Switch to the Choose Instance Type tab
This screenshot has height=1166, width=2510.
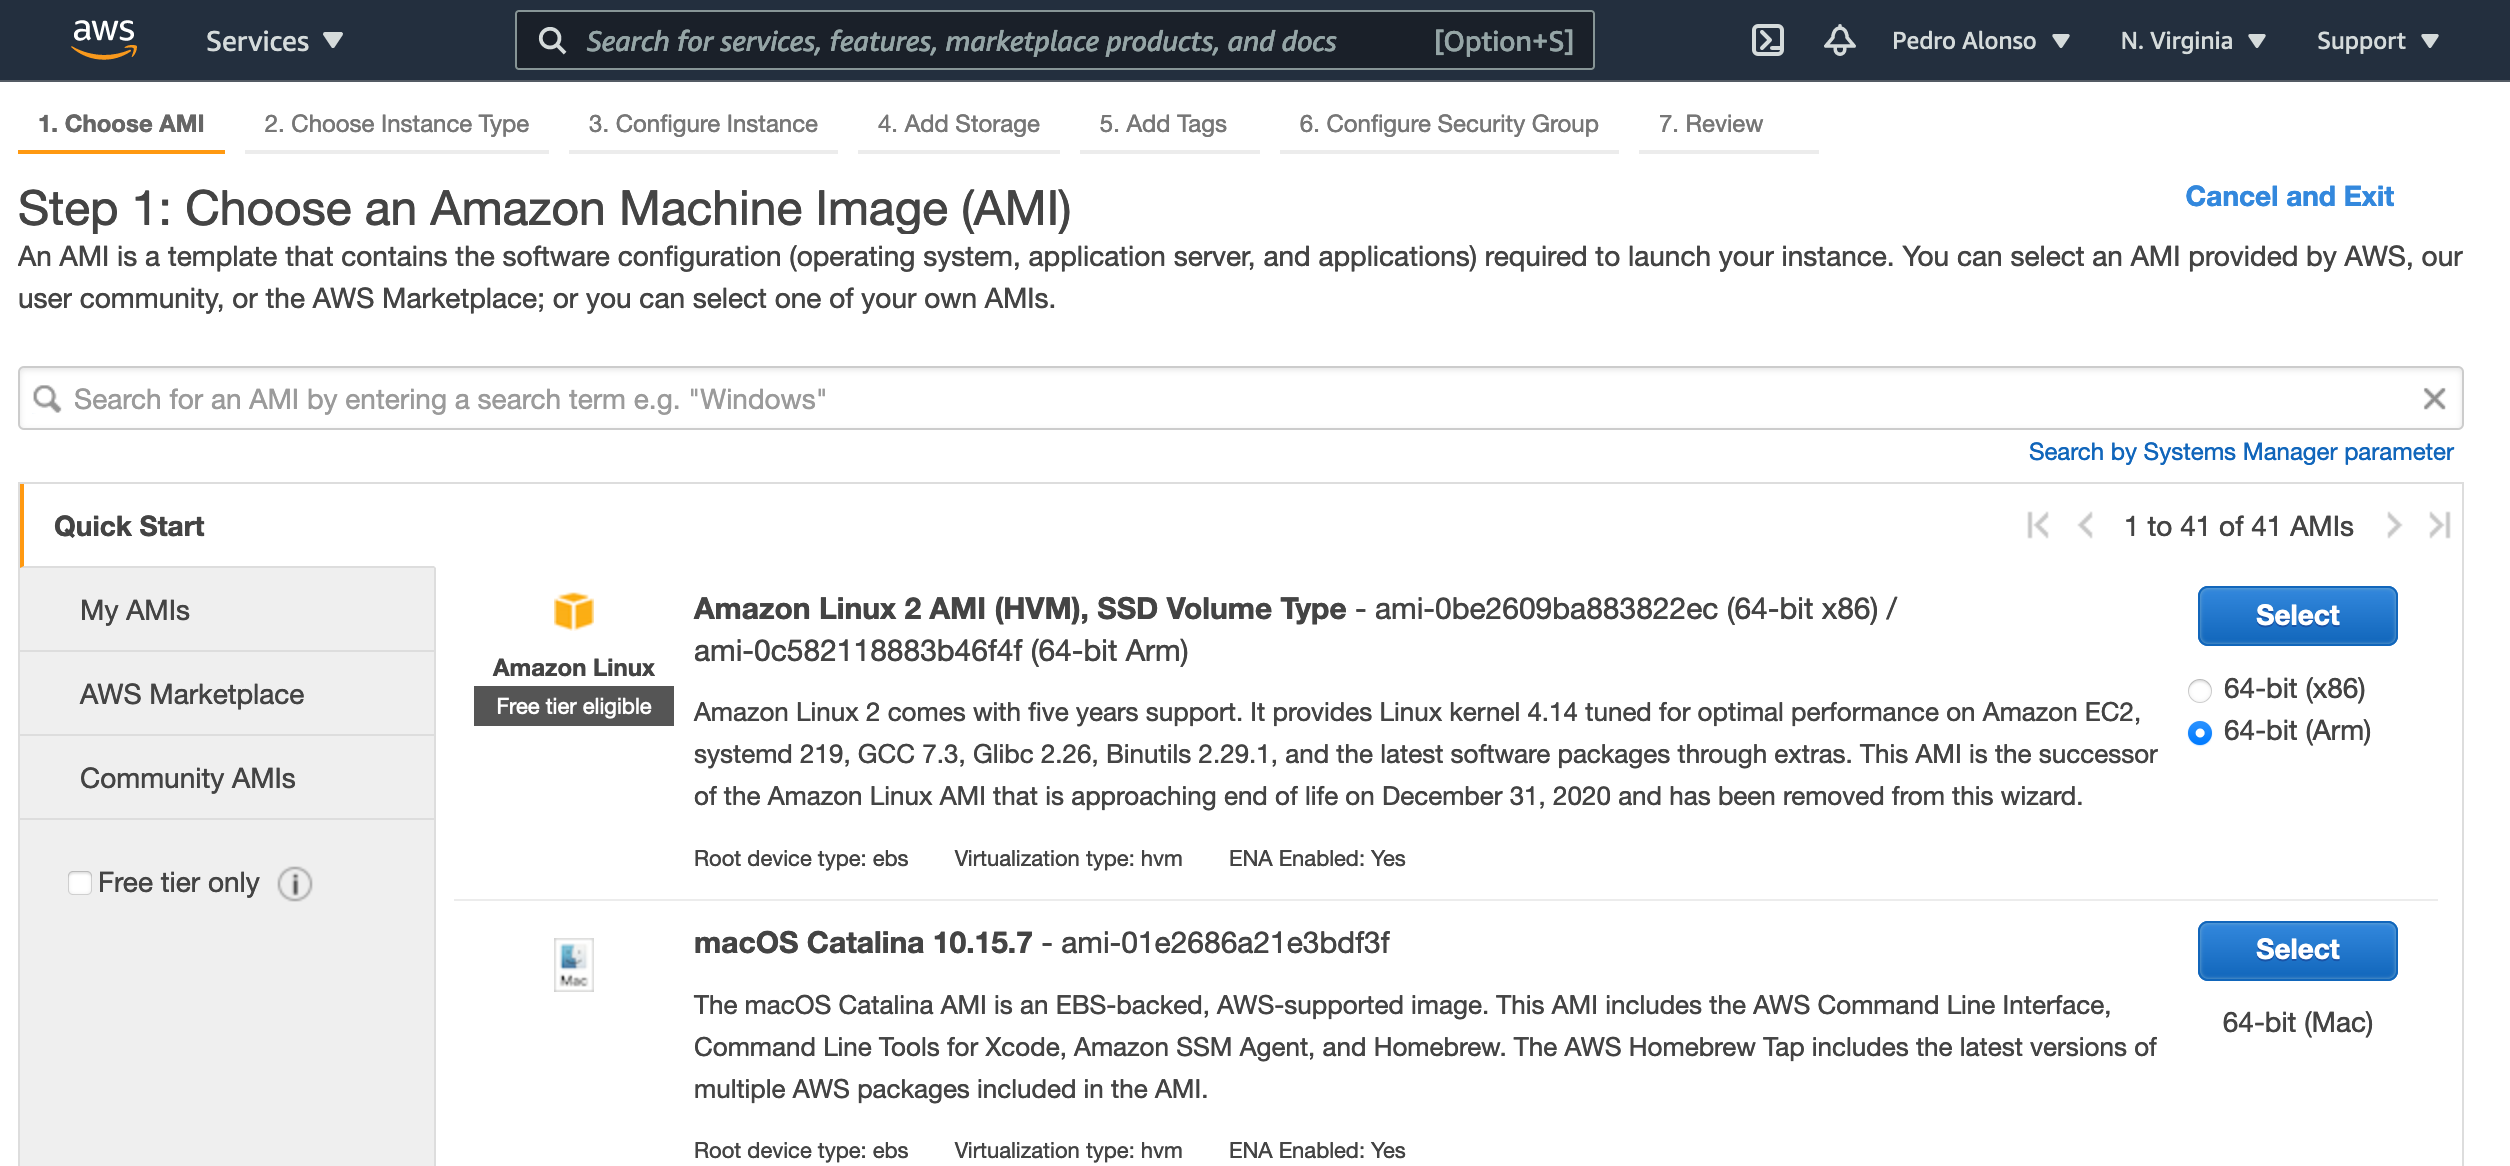click(x=396, y=124)
